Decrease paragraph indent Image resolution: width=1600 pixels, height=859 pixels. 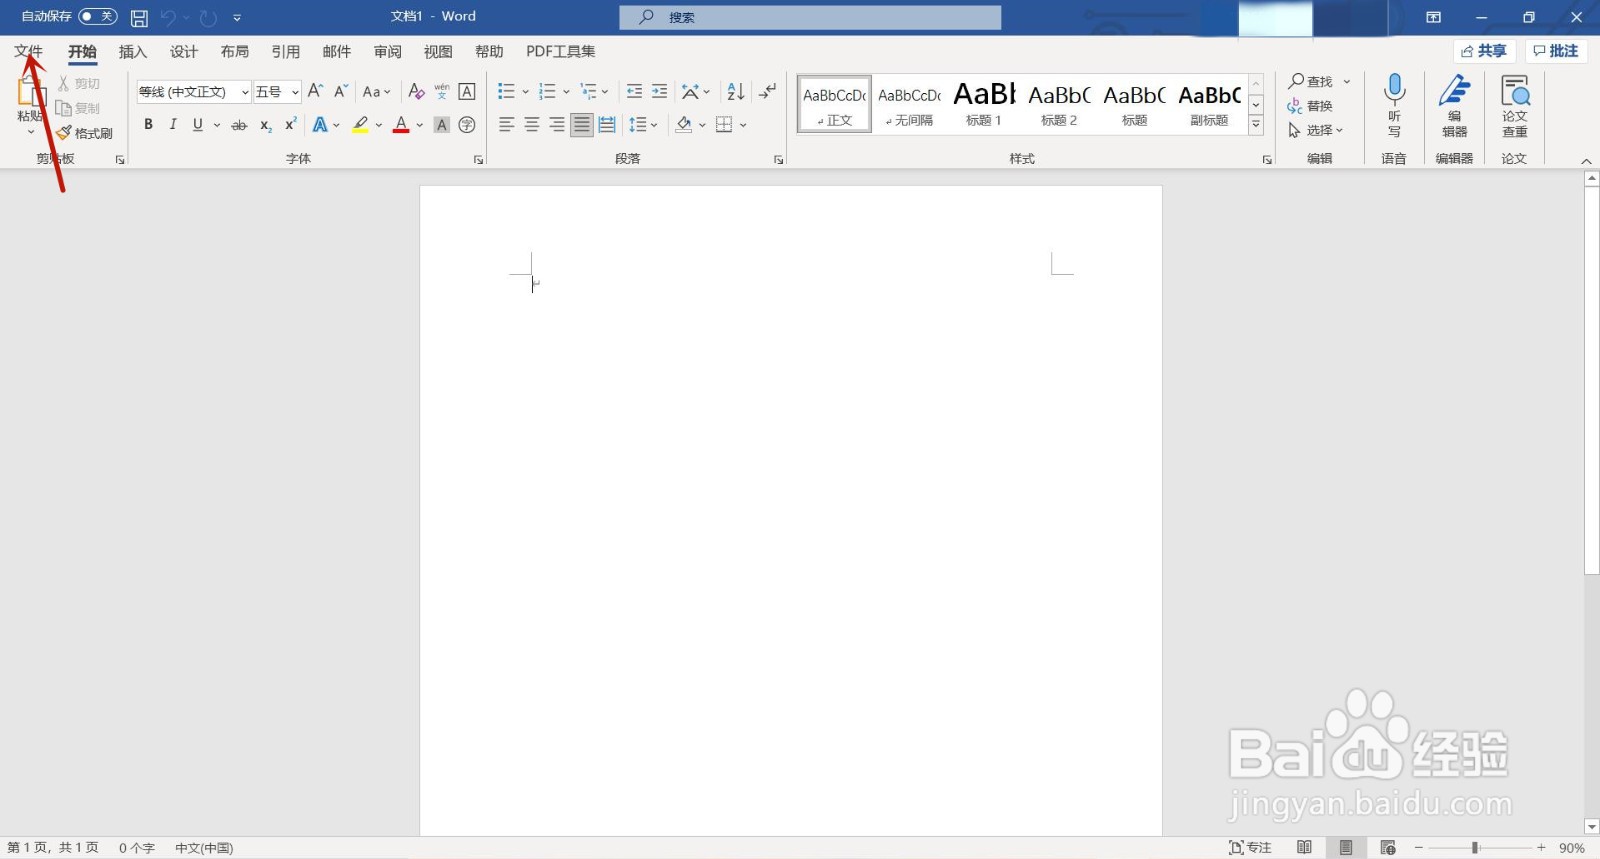click(x=634, y=91)
